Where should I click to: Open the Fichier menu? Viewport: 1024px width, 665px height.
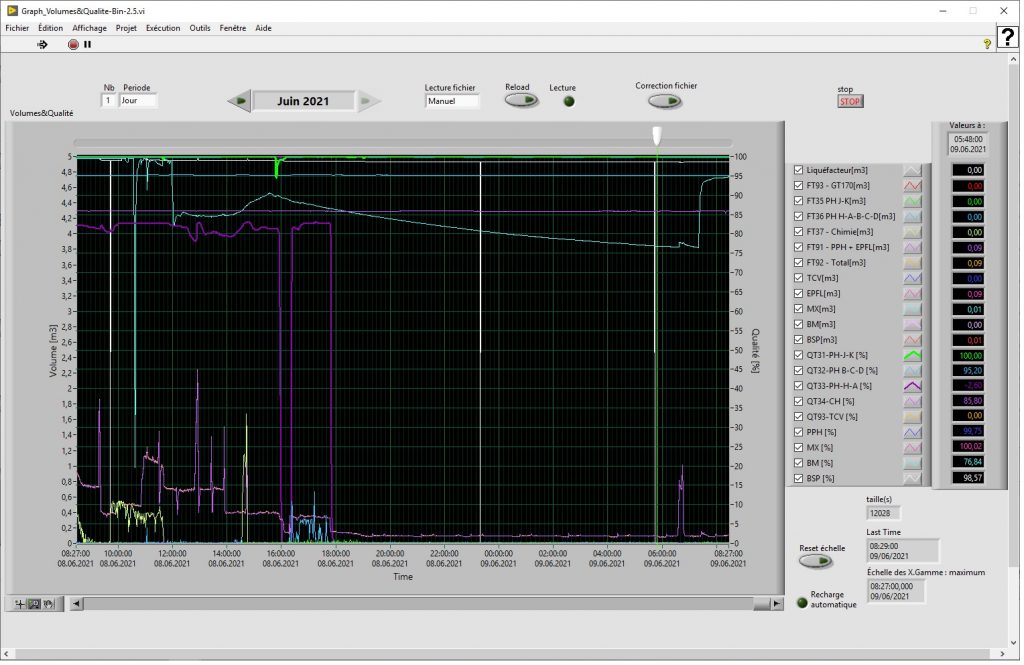point(17,28)
